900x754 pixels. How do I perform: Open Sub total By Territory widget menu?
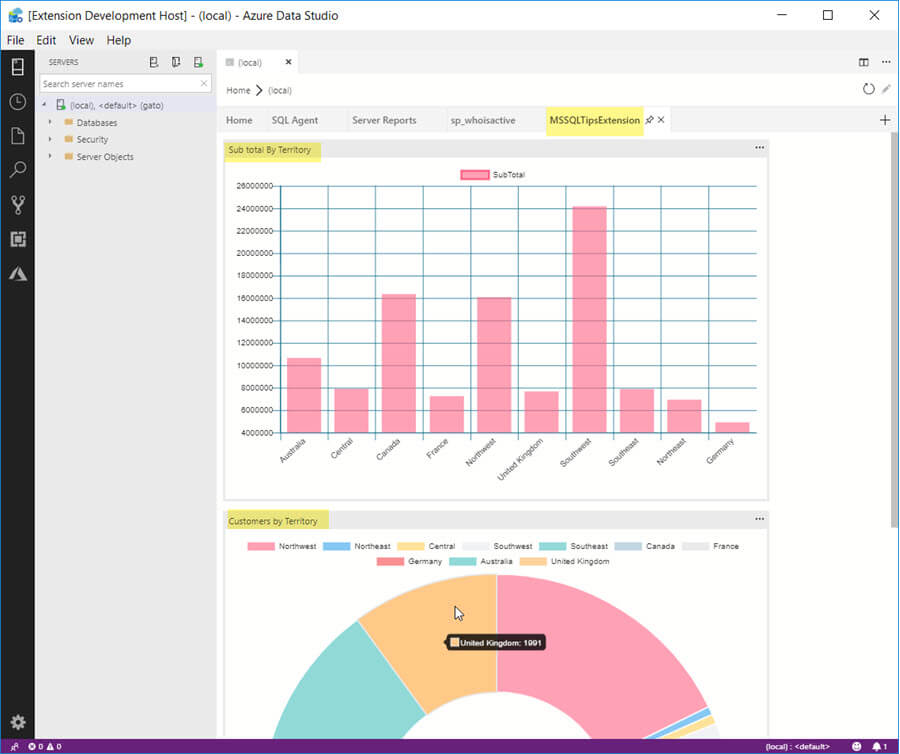pos(759,147)
